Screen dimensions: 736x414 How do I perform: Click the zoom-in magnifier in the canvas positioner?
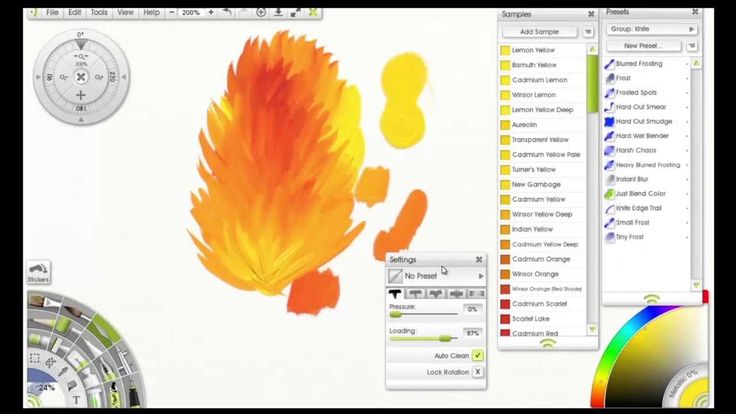[x=99, y=77]
